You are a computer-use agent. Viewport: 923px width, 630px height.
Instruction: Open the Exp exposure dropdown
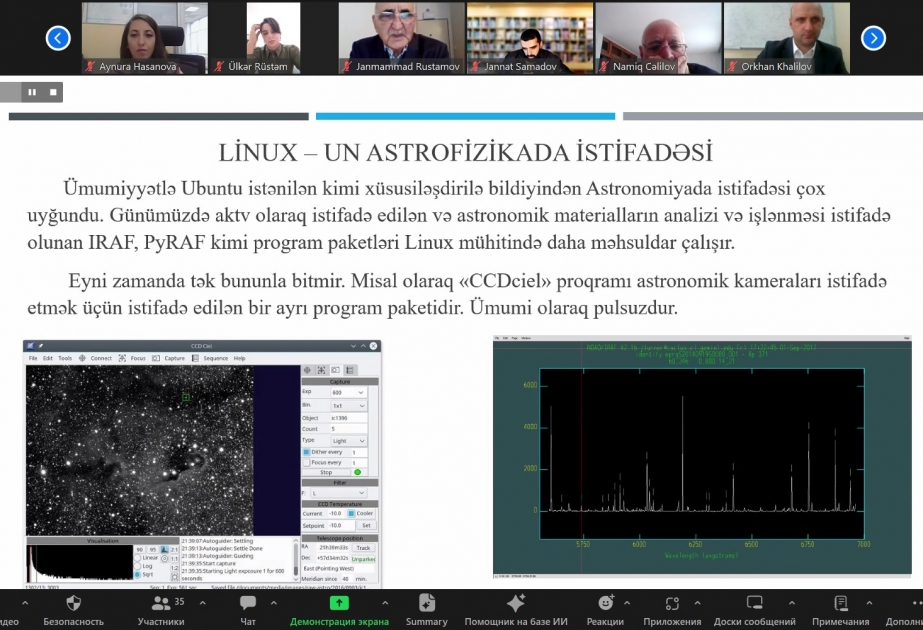click(x=348, y=392)
